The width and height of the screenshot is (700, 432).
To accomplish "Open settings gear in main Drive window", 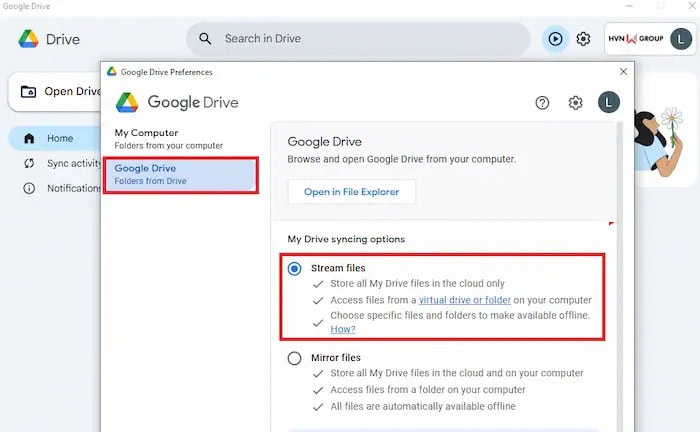I will (583, 39).
